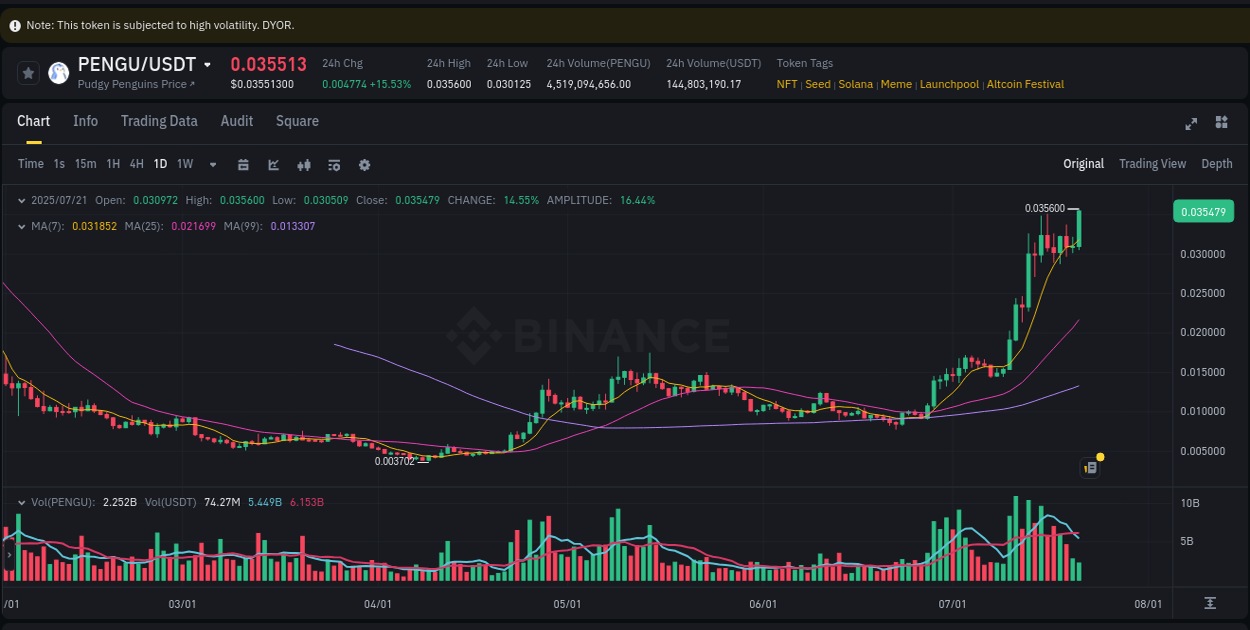Collapse the MA indicator row chevron
This screenshot has width=1250, height=630.
(x=21, y=226)
